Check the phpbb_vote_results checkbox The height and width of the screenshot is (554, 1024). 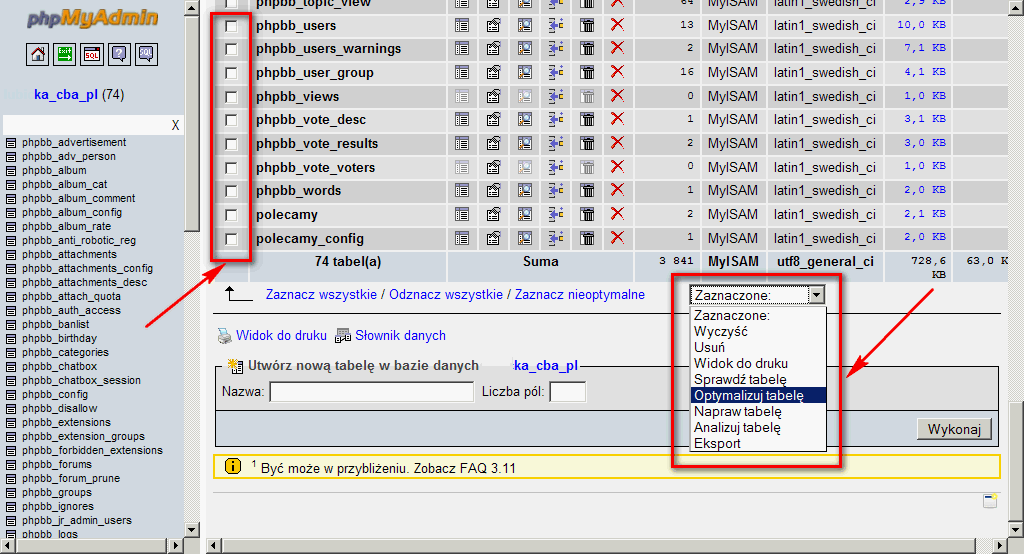(x=231, y=144)
